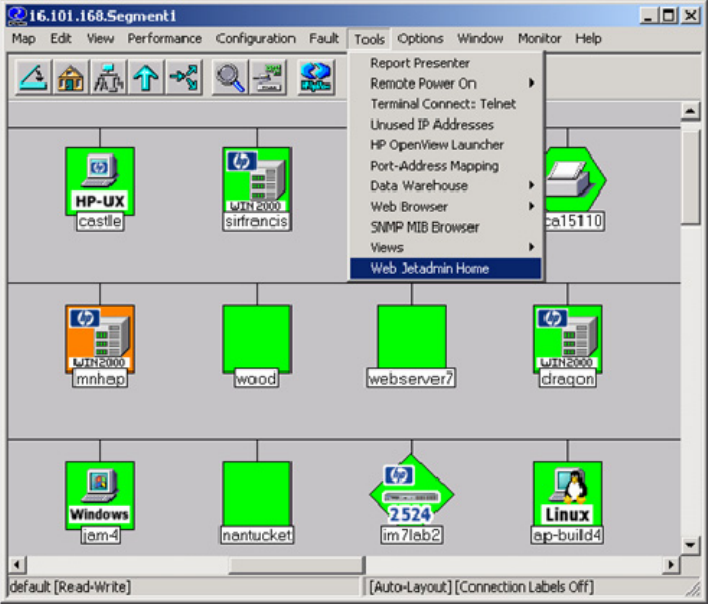Open the Performance menu
The width and height of the screenshot is (708, 604).
coord(164,39)
